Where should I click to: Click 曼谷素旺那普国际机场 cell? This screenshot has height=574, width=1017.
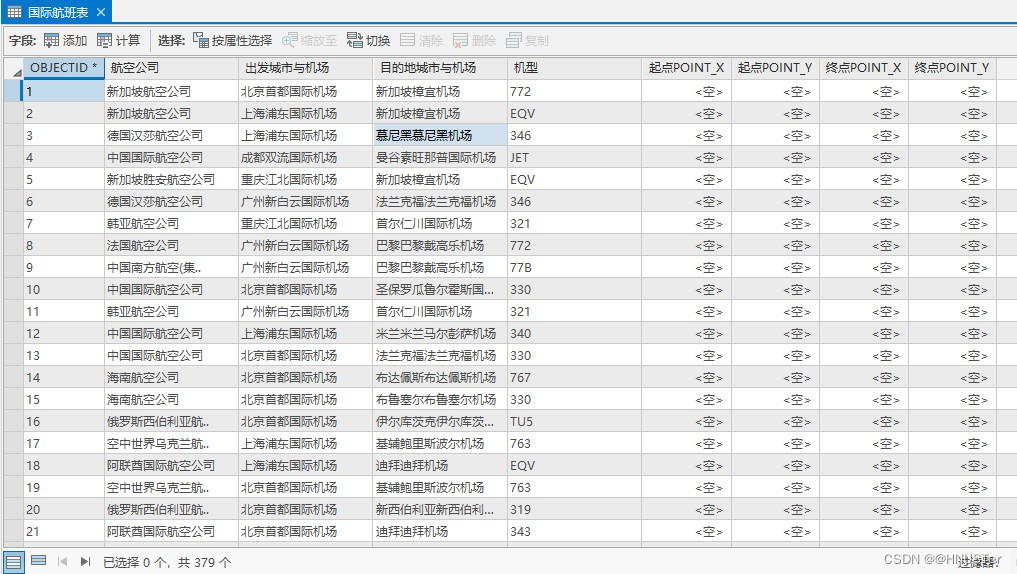[440, 158]
